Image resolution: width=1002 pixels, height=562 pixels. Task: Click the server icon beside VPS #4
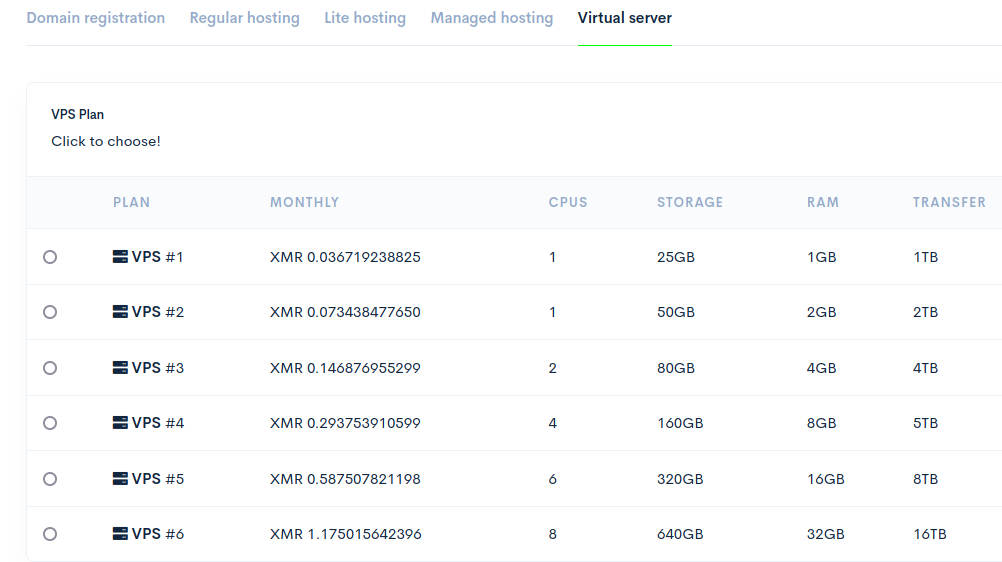pos(120,423)
